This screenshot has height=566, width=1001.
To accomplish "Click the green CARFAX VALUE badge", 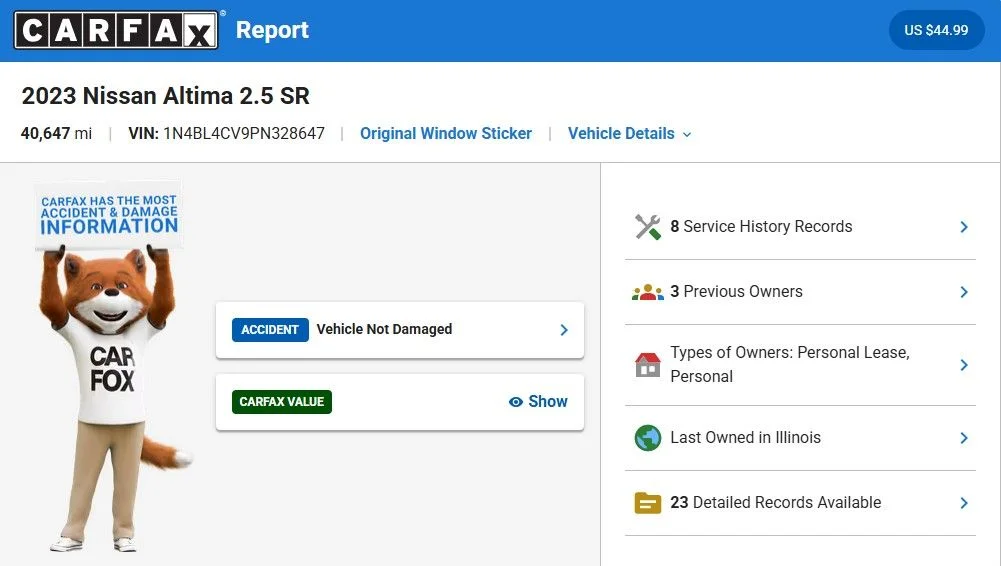I will click(x=282, y=402).
